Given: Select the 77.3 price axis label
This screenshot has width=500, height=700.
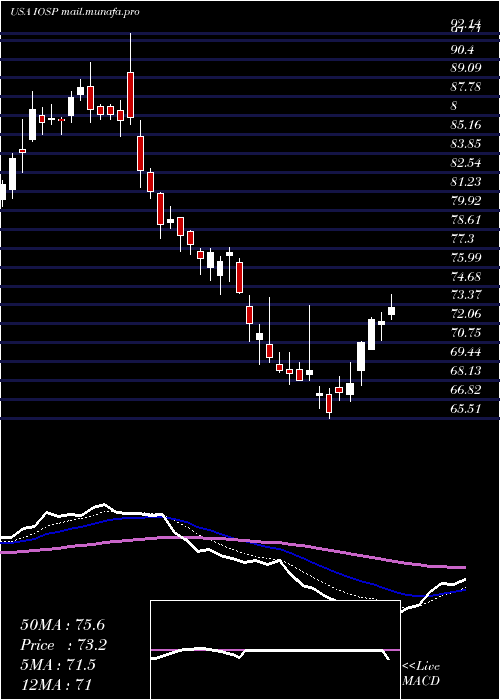Looking at the screenshot, I should pos(463,238).
